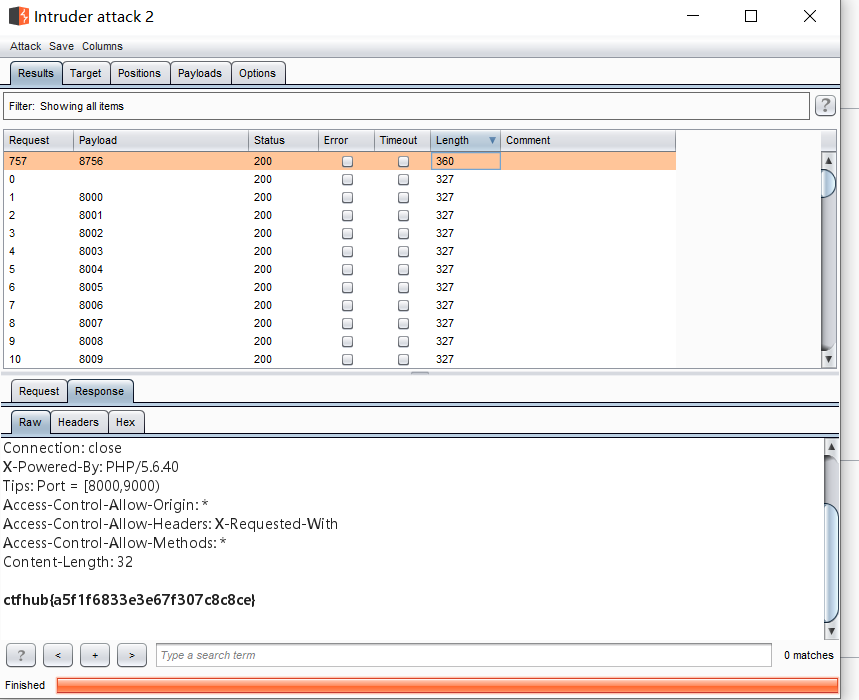
Task: Open the Save menu
Action: [x=61, y=47]
